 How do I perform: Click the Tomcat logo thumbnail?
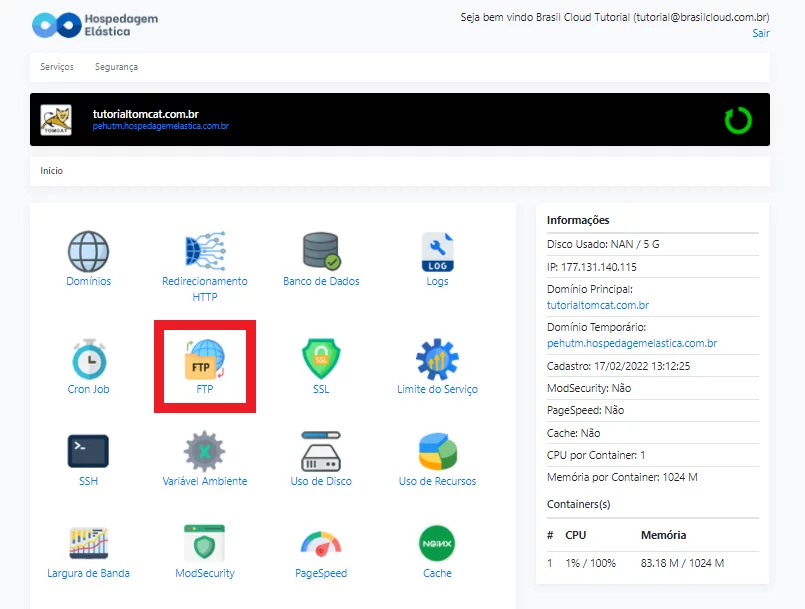click(56, 120)
